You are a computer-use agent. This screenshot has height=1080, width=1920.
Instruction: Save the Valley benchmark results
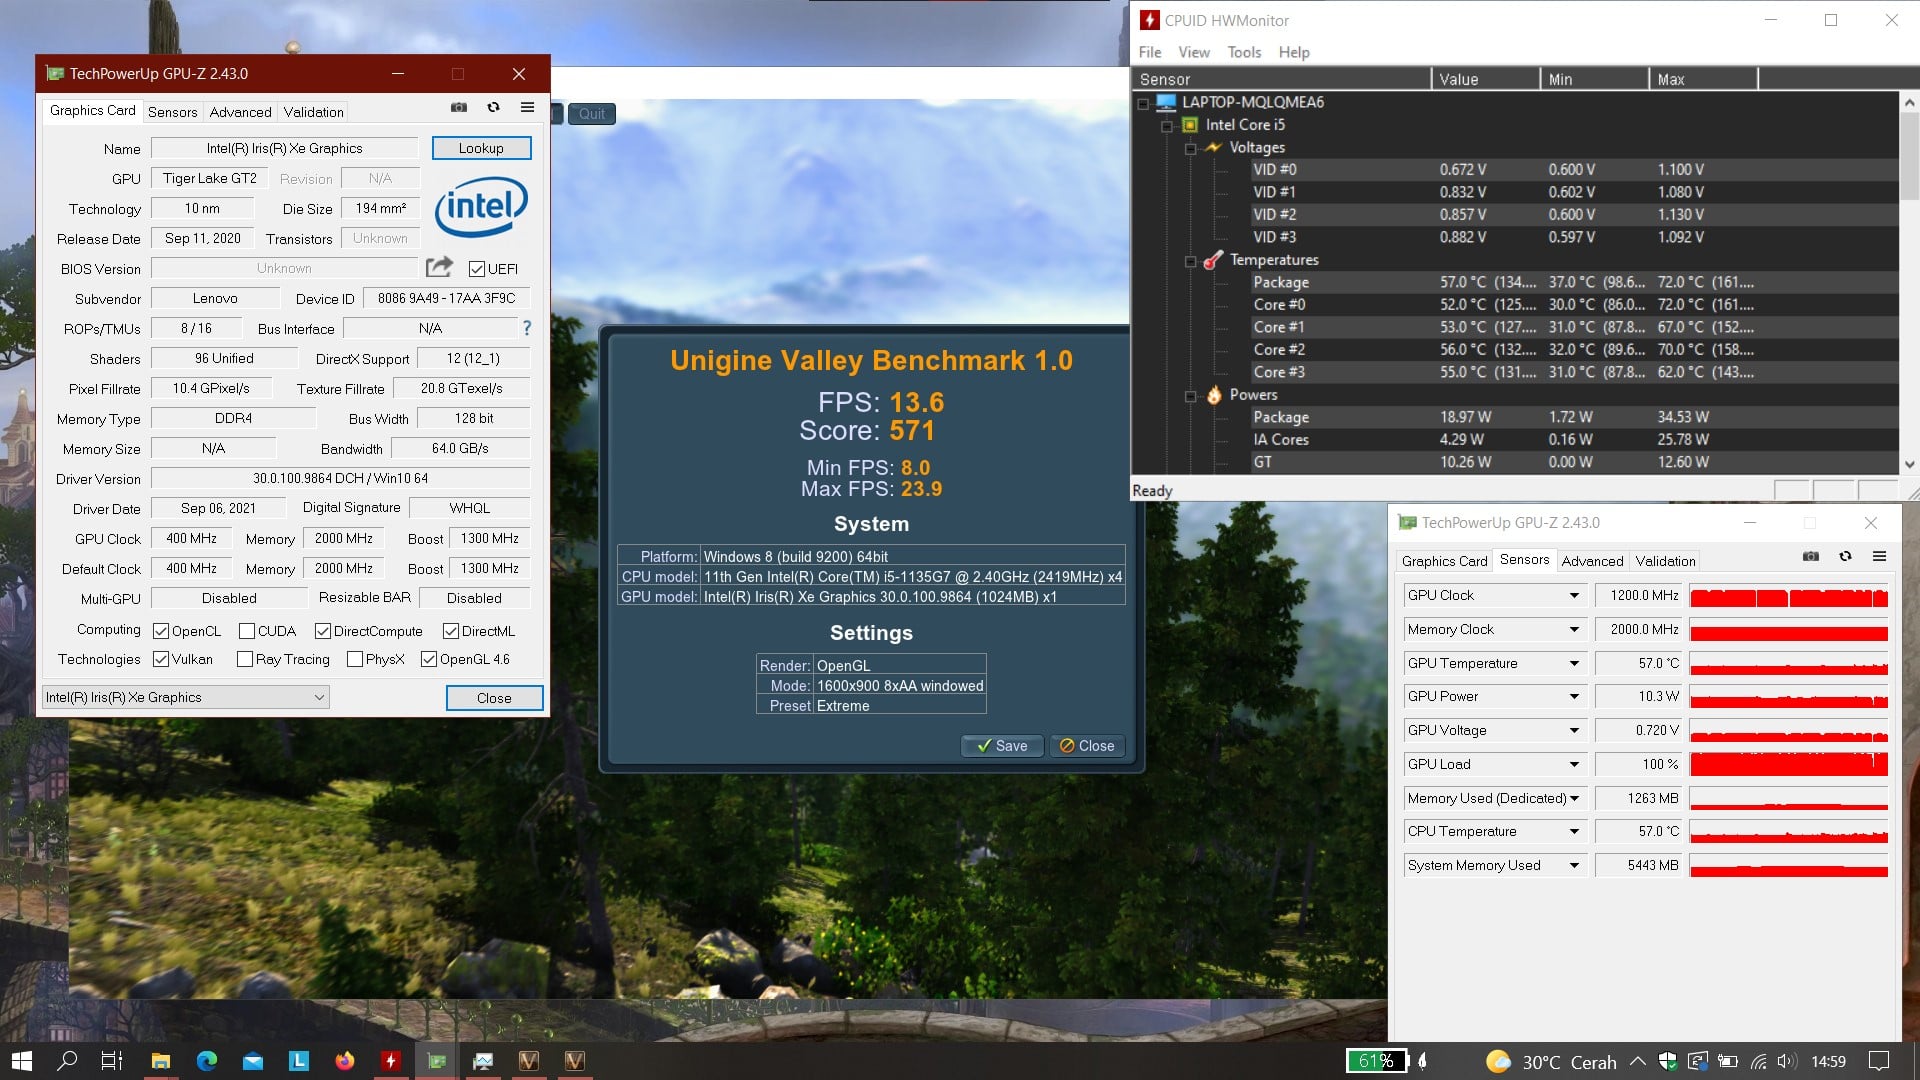1001,746
